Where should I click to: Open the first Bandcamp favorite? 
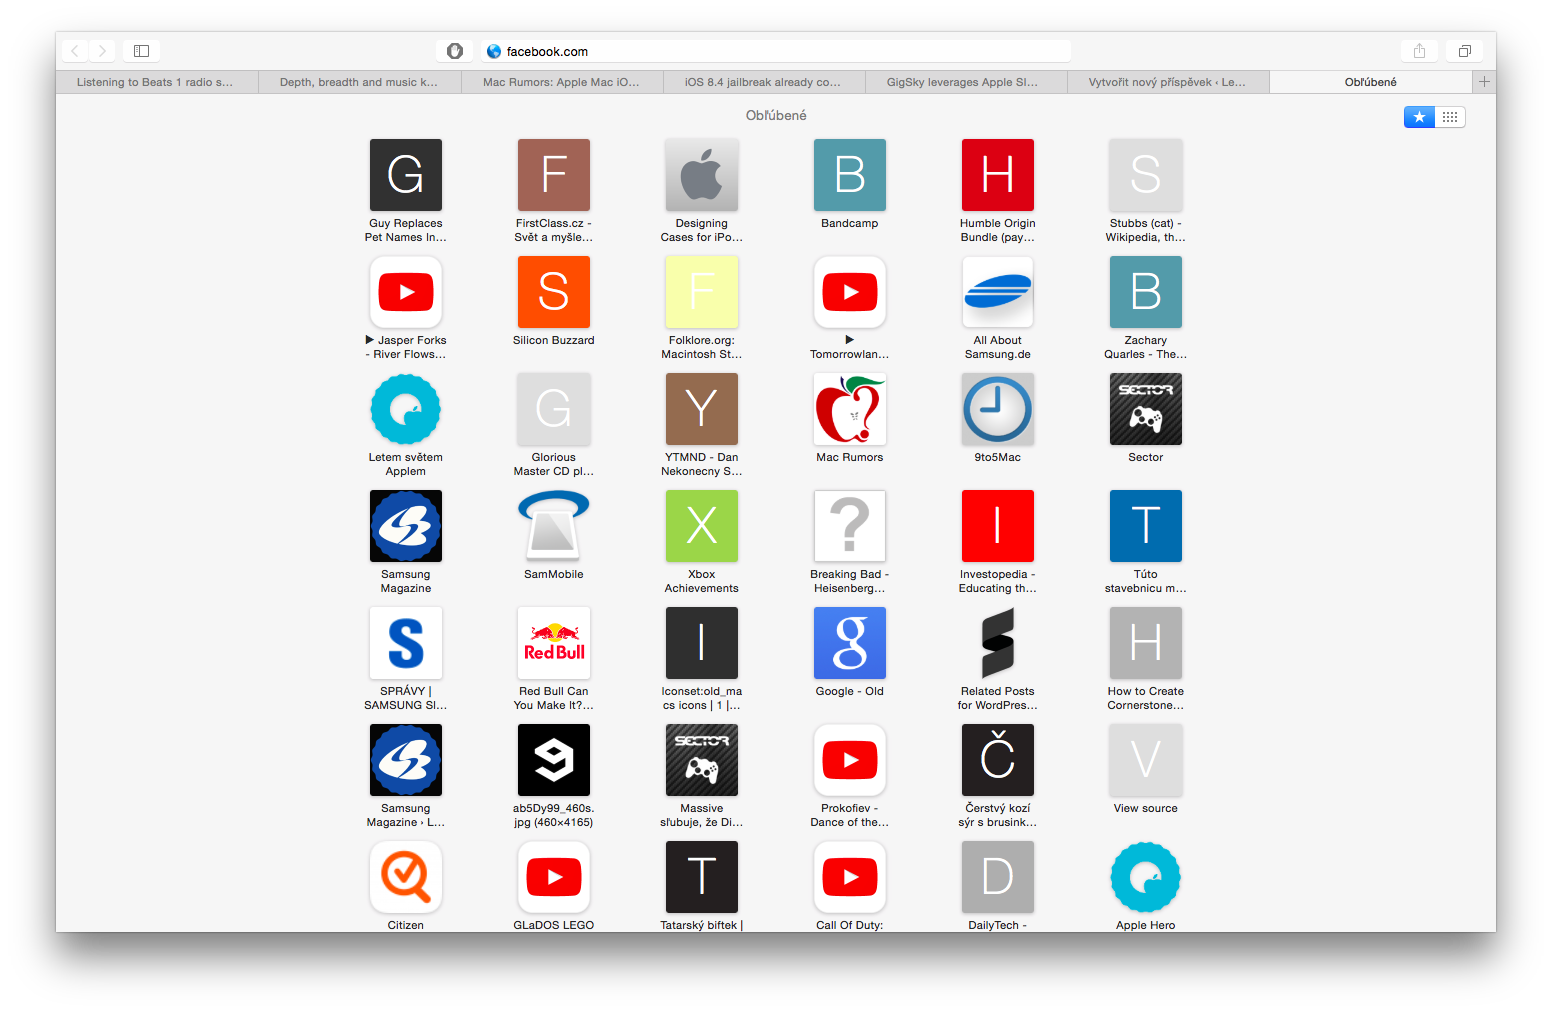pyautogui.click(x=850, y=175)
